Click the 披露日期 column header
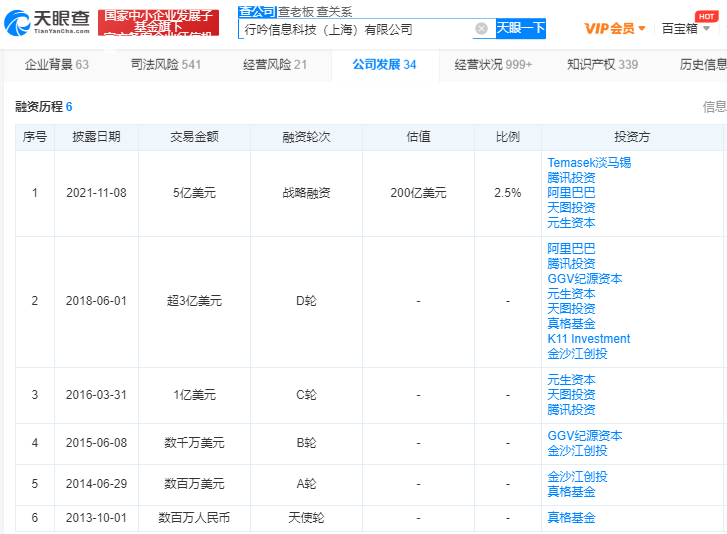The height and width of the screenshot is (534, 727). pos(96,137)
